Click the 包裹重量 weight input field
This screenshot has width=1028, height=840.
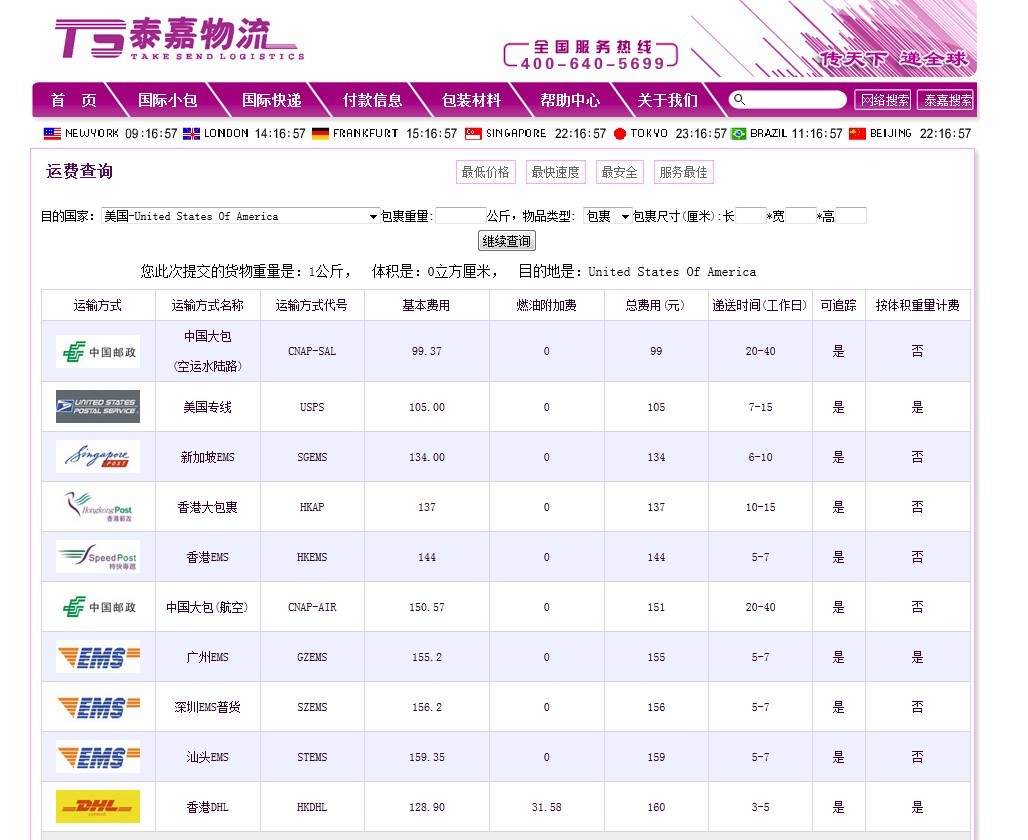[460, 216]
